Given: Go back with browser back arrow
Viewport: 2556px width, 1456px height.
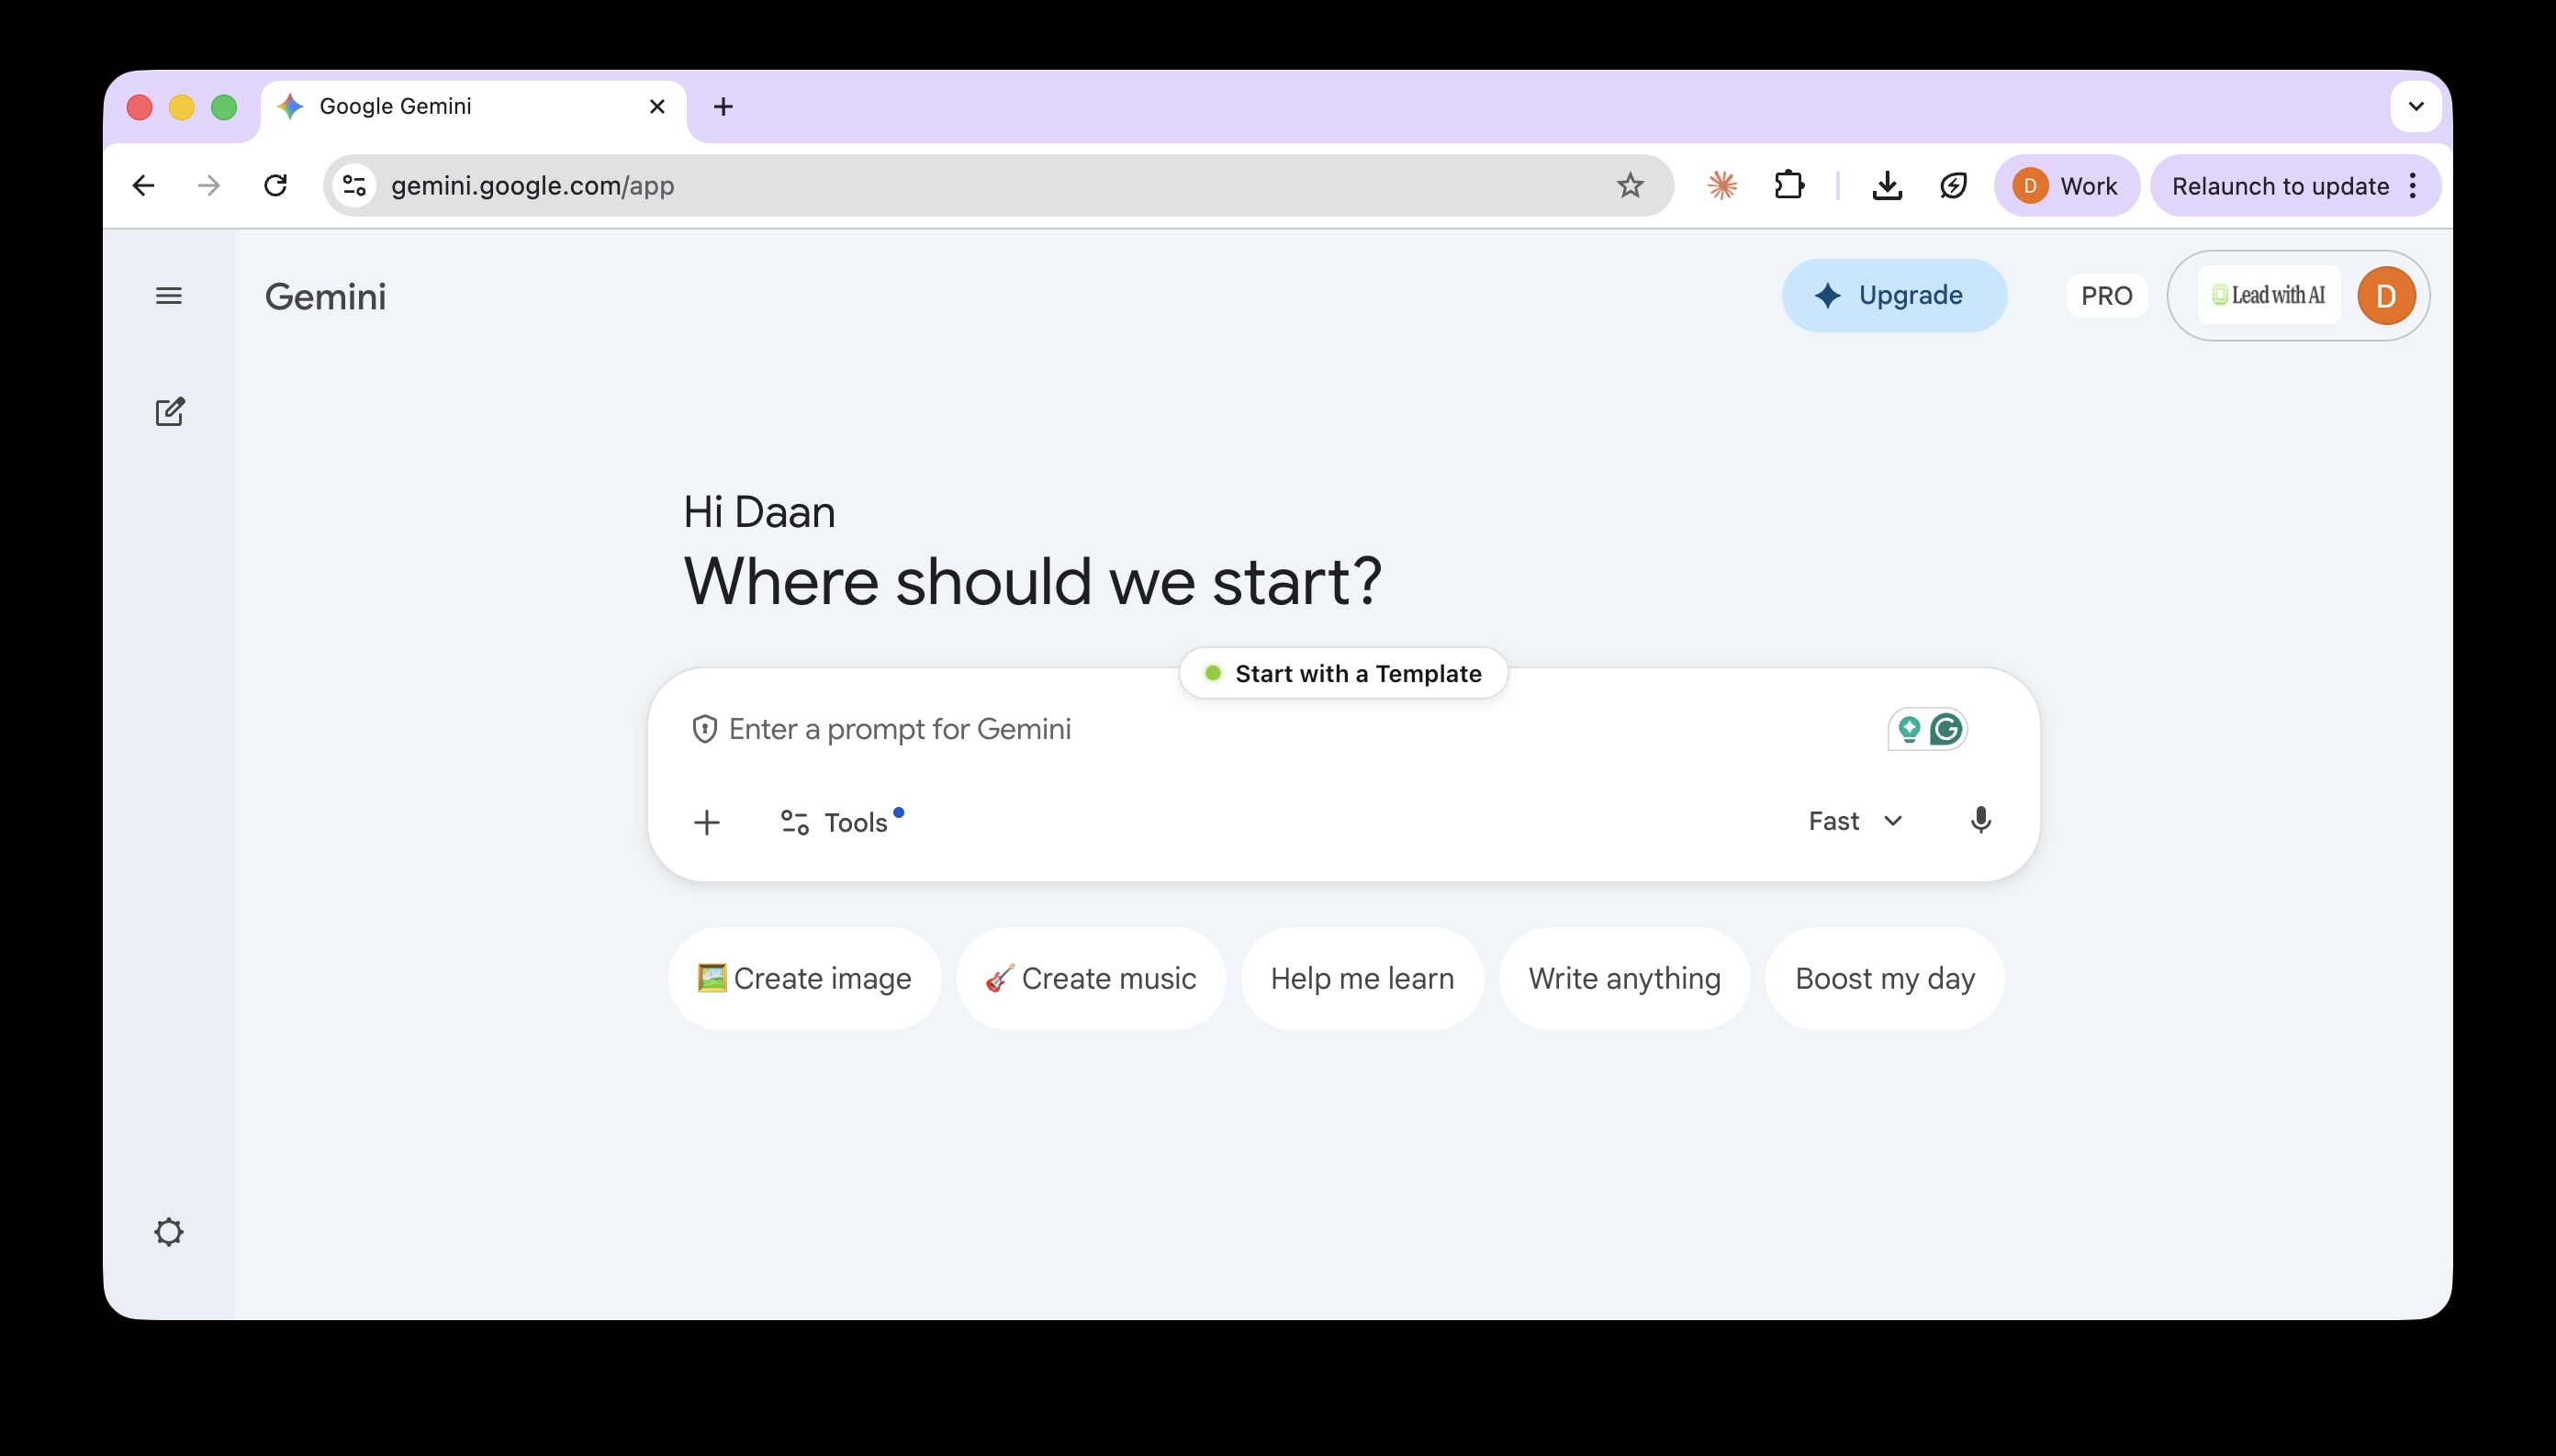Looking at the screenshot, I should (143, 185).
